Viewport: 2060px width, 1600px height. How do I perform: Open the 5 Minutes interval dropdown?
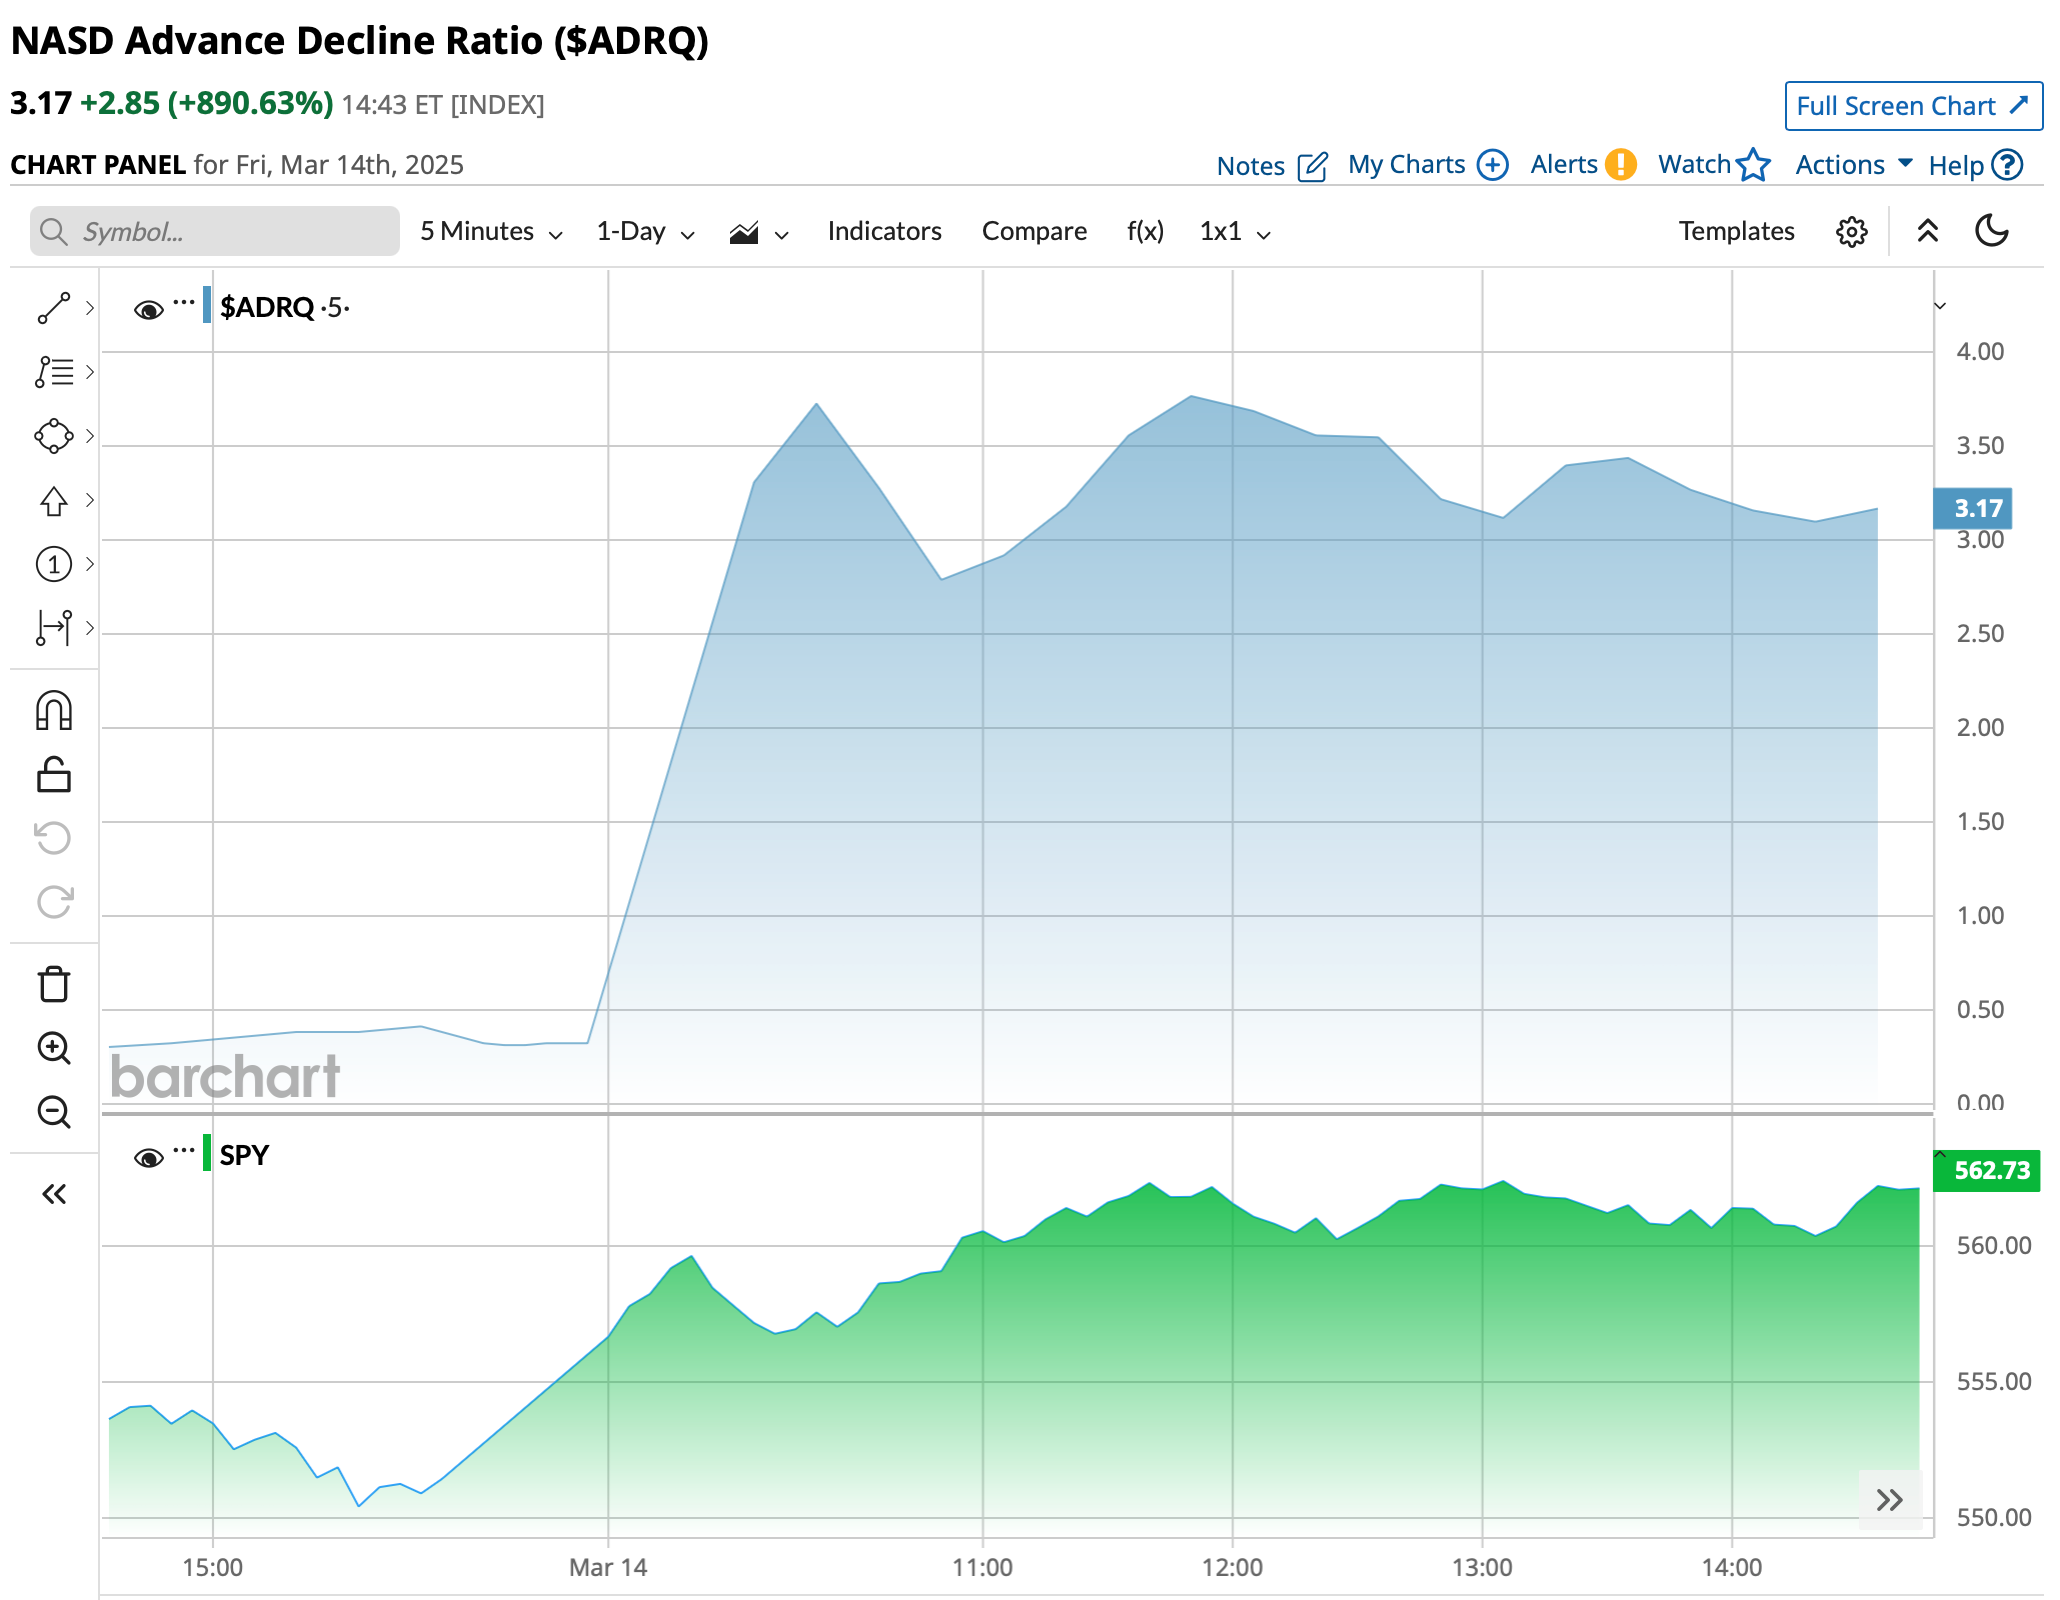tap(491, 232)
